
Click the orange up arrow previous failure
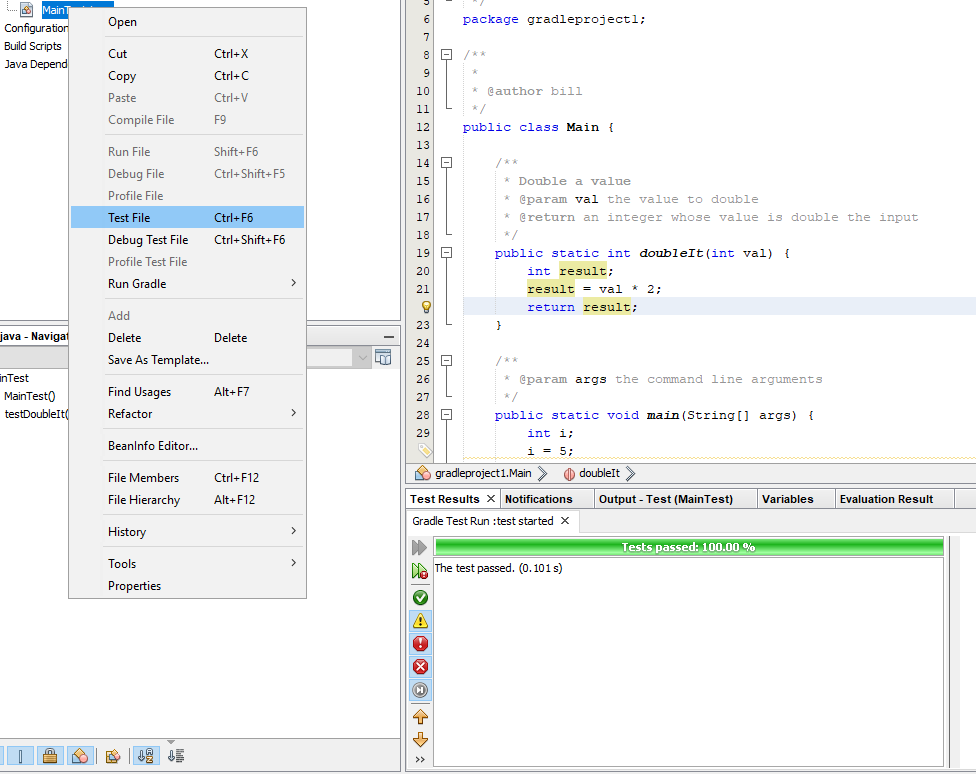(420, 716)
